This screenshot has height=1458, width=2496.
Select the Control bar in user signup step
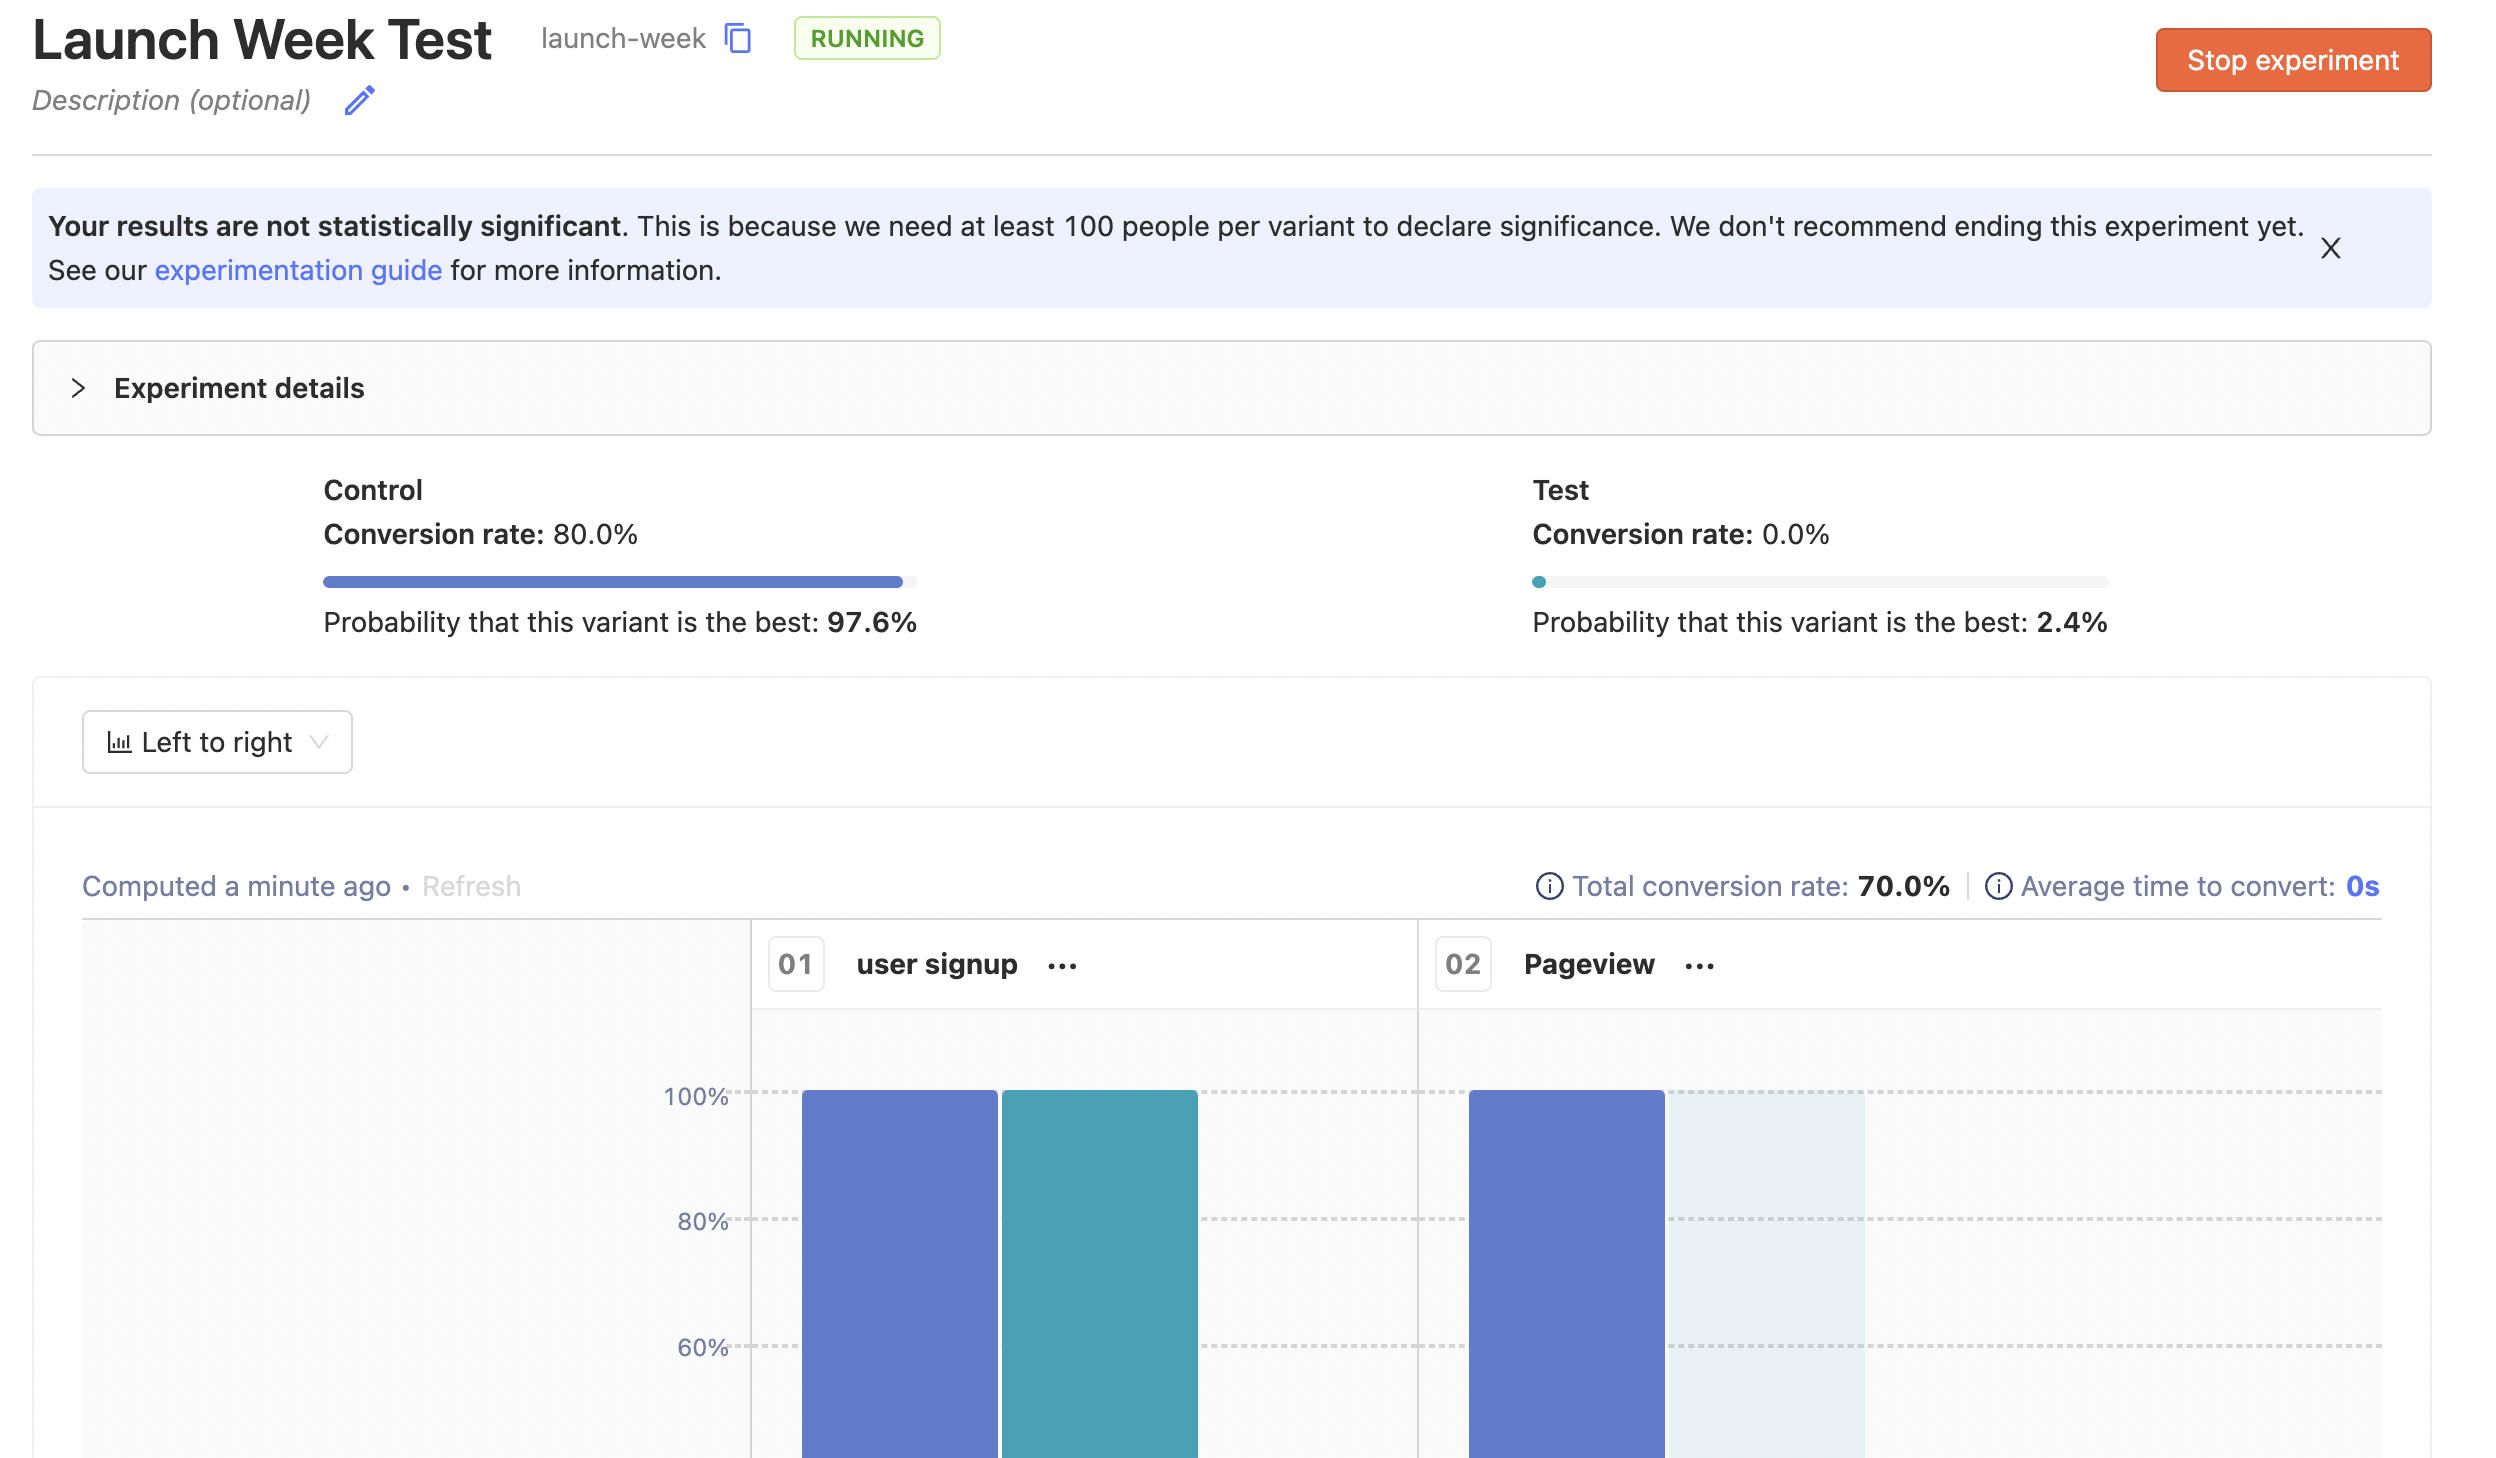899,1270
